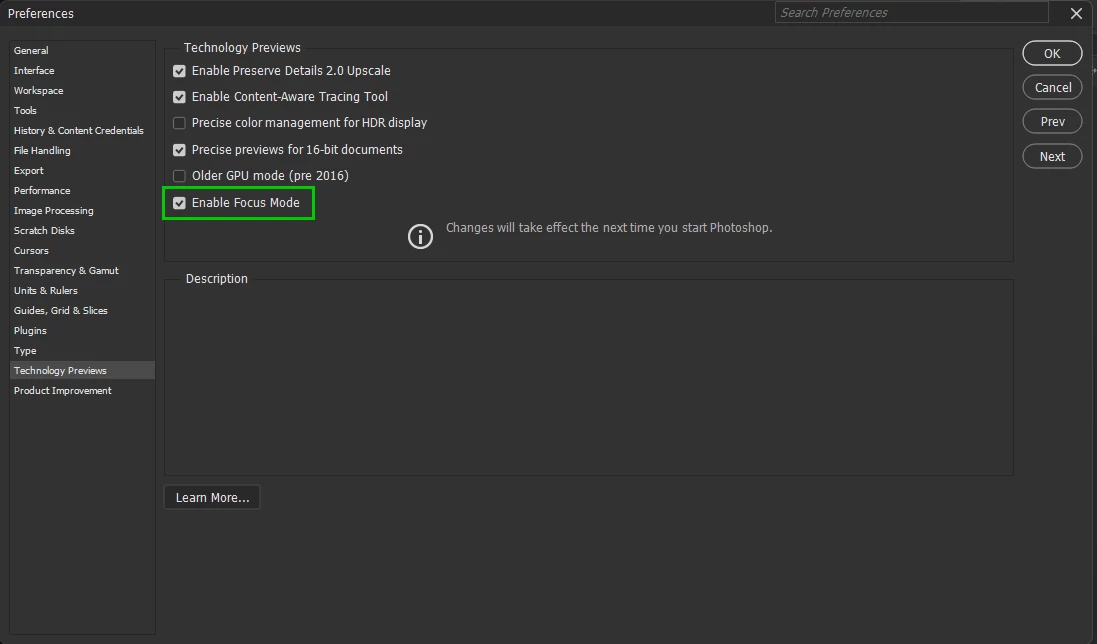Click the Cancel button
The width and height of the screenshot is (1097, 644).
(x=1052, y=87)
